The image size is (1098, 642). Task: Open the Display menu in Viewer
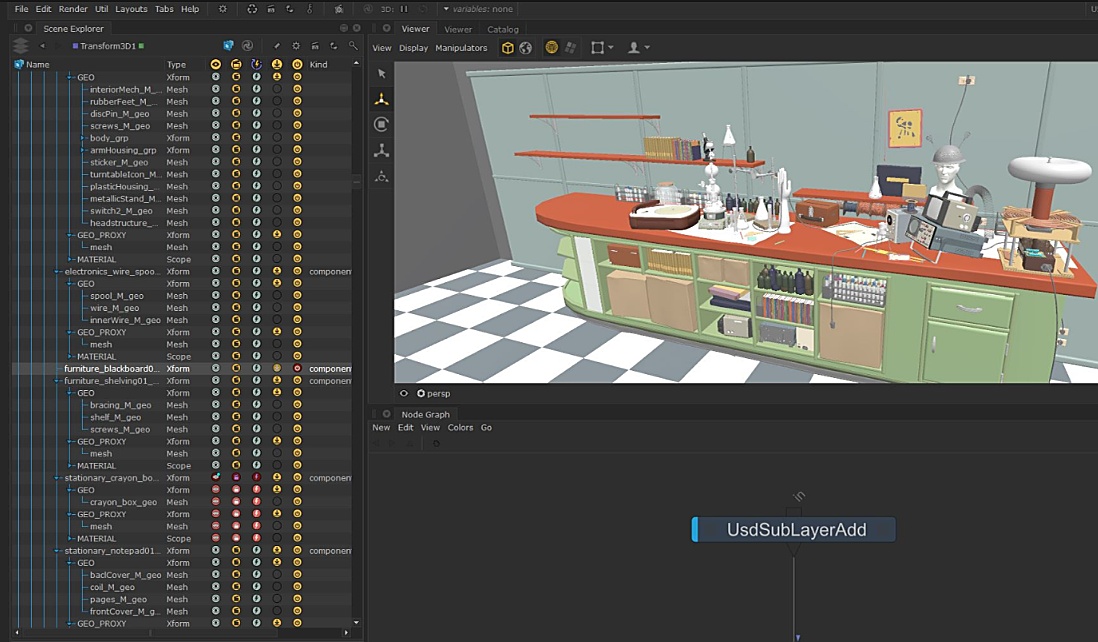click(x=413, y=48)
